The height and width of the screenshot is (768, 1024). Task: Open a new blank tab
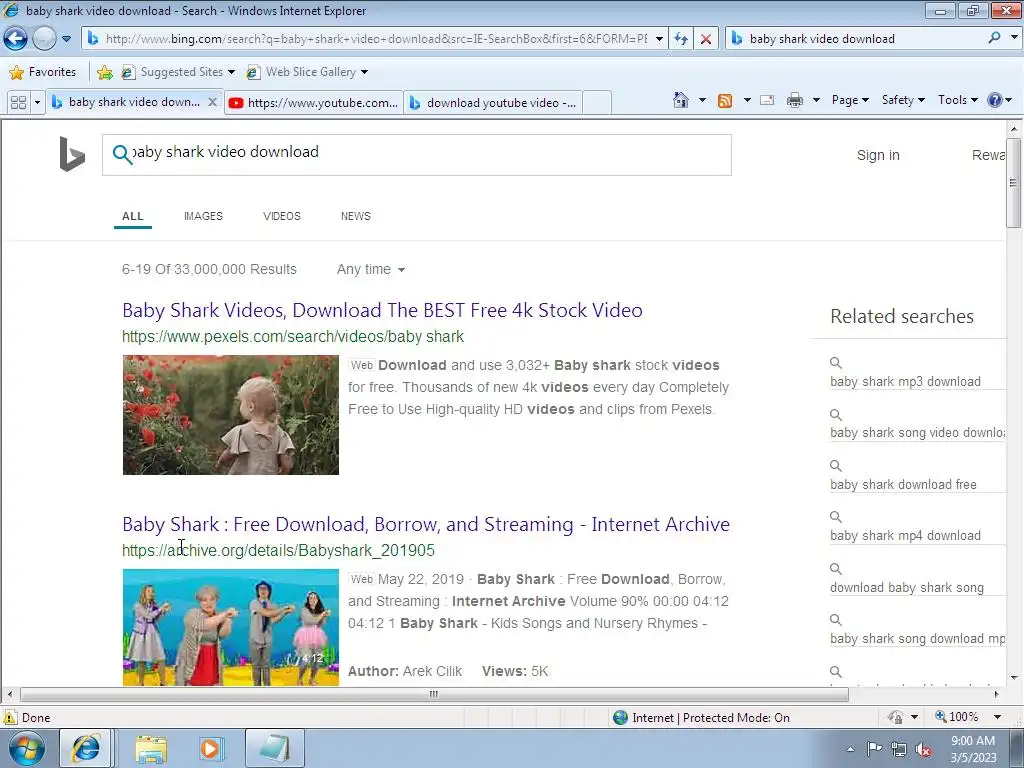tap(597, 103)
